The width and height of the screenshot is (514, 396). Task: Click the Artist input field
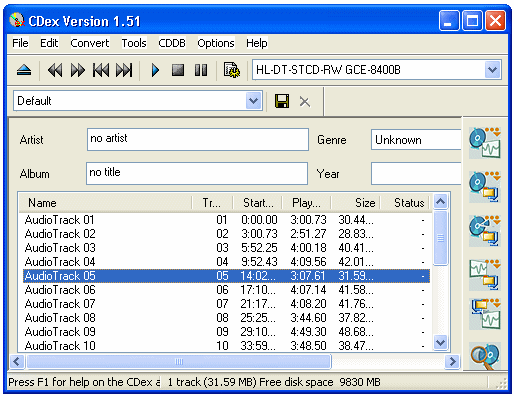click(198, 139)
